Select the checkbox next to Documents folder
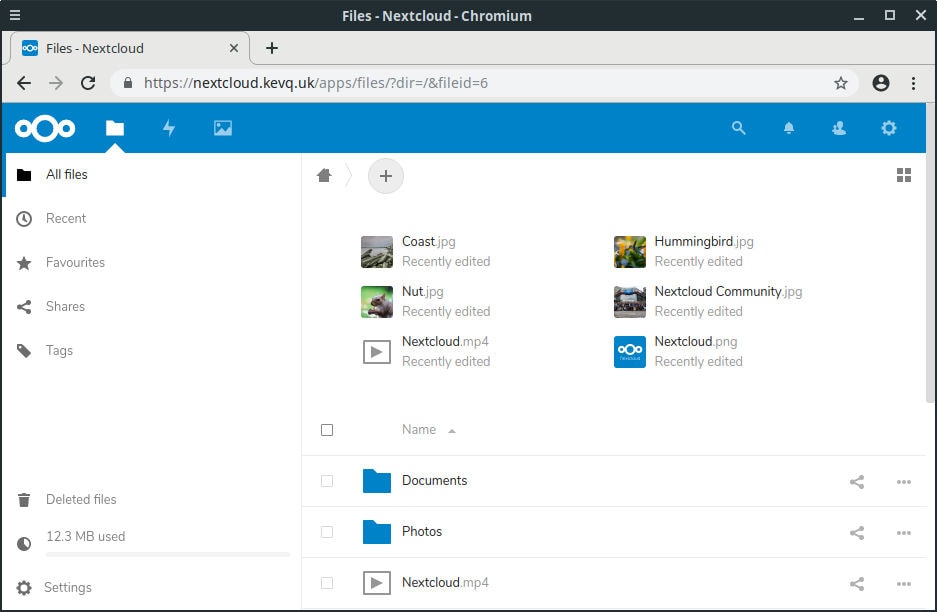 pos(327,481)
